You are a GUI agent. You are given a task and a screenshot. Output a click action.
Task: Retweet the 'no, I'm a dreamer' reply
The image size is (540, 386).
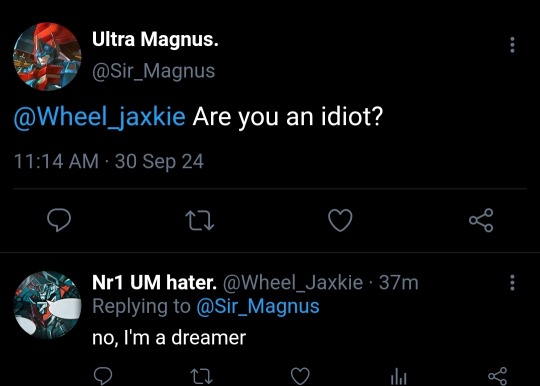[x=201, y=376]
